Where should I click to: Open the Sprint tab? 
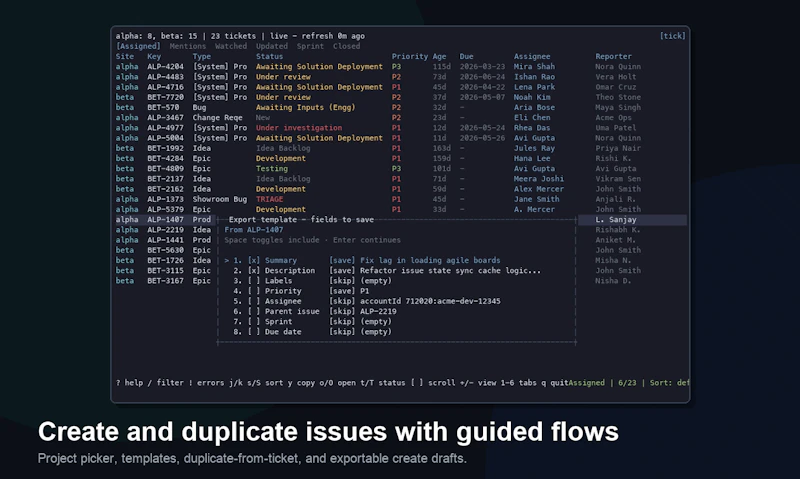[x=310, y=46]
